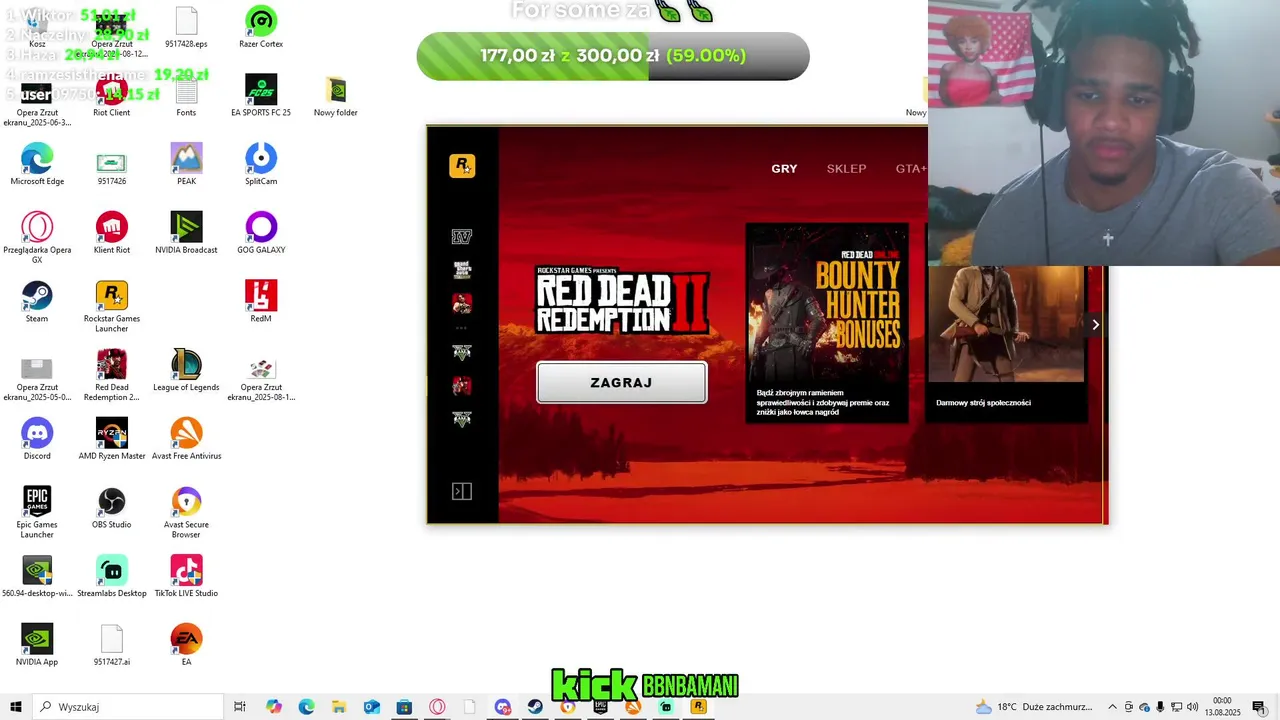1280x720 pixels.
Task: Open Discord desktop shortcut
Action: point(37,438)
